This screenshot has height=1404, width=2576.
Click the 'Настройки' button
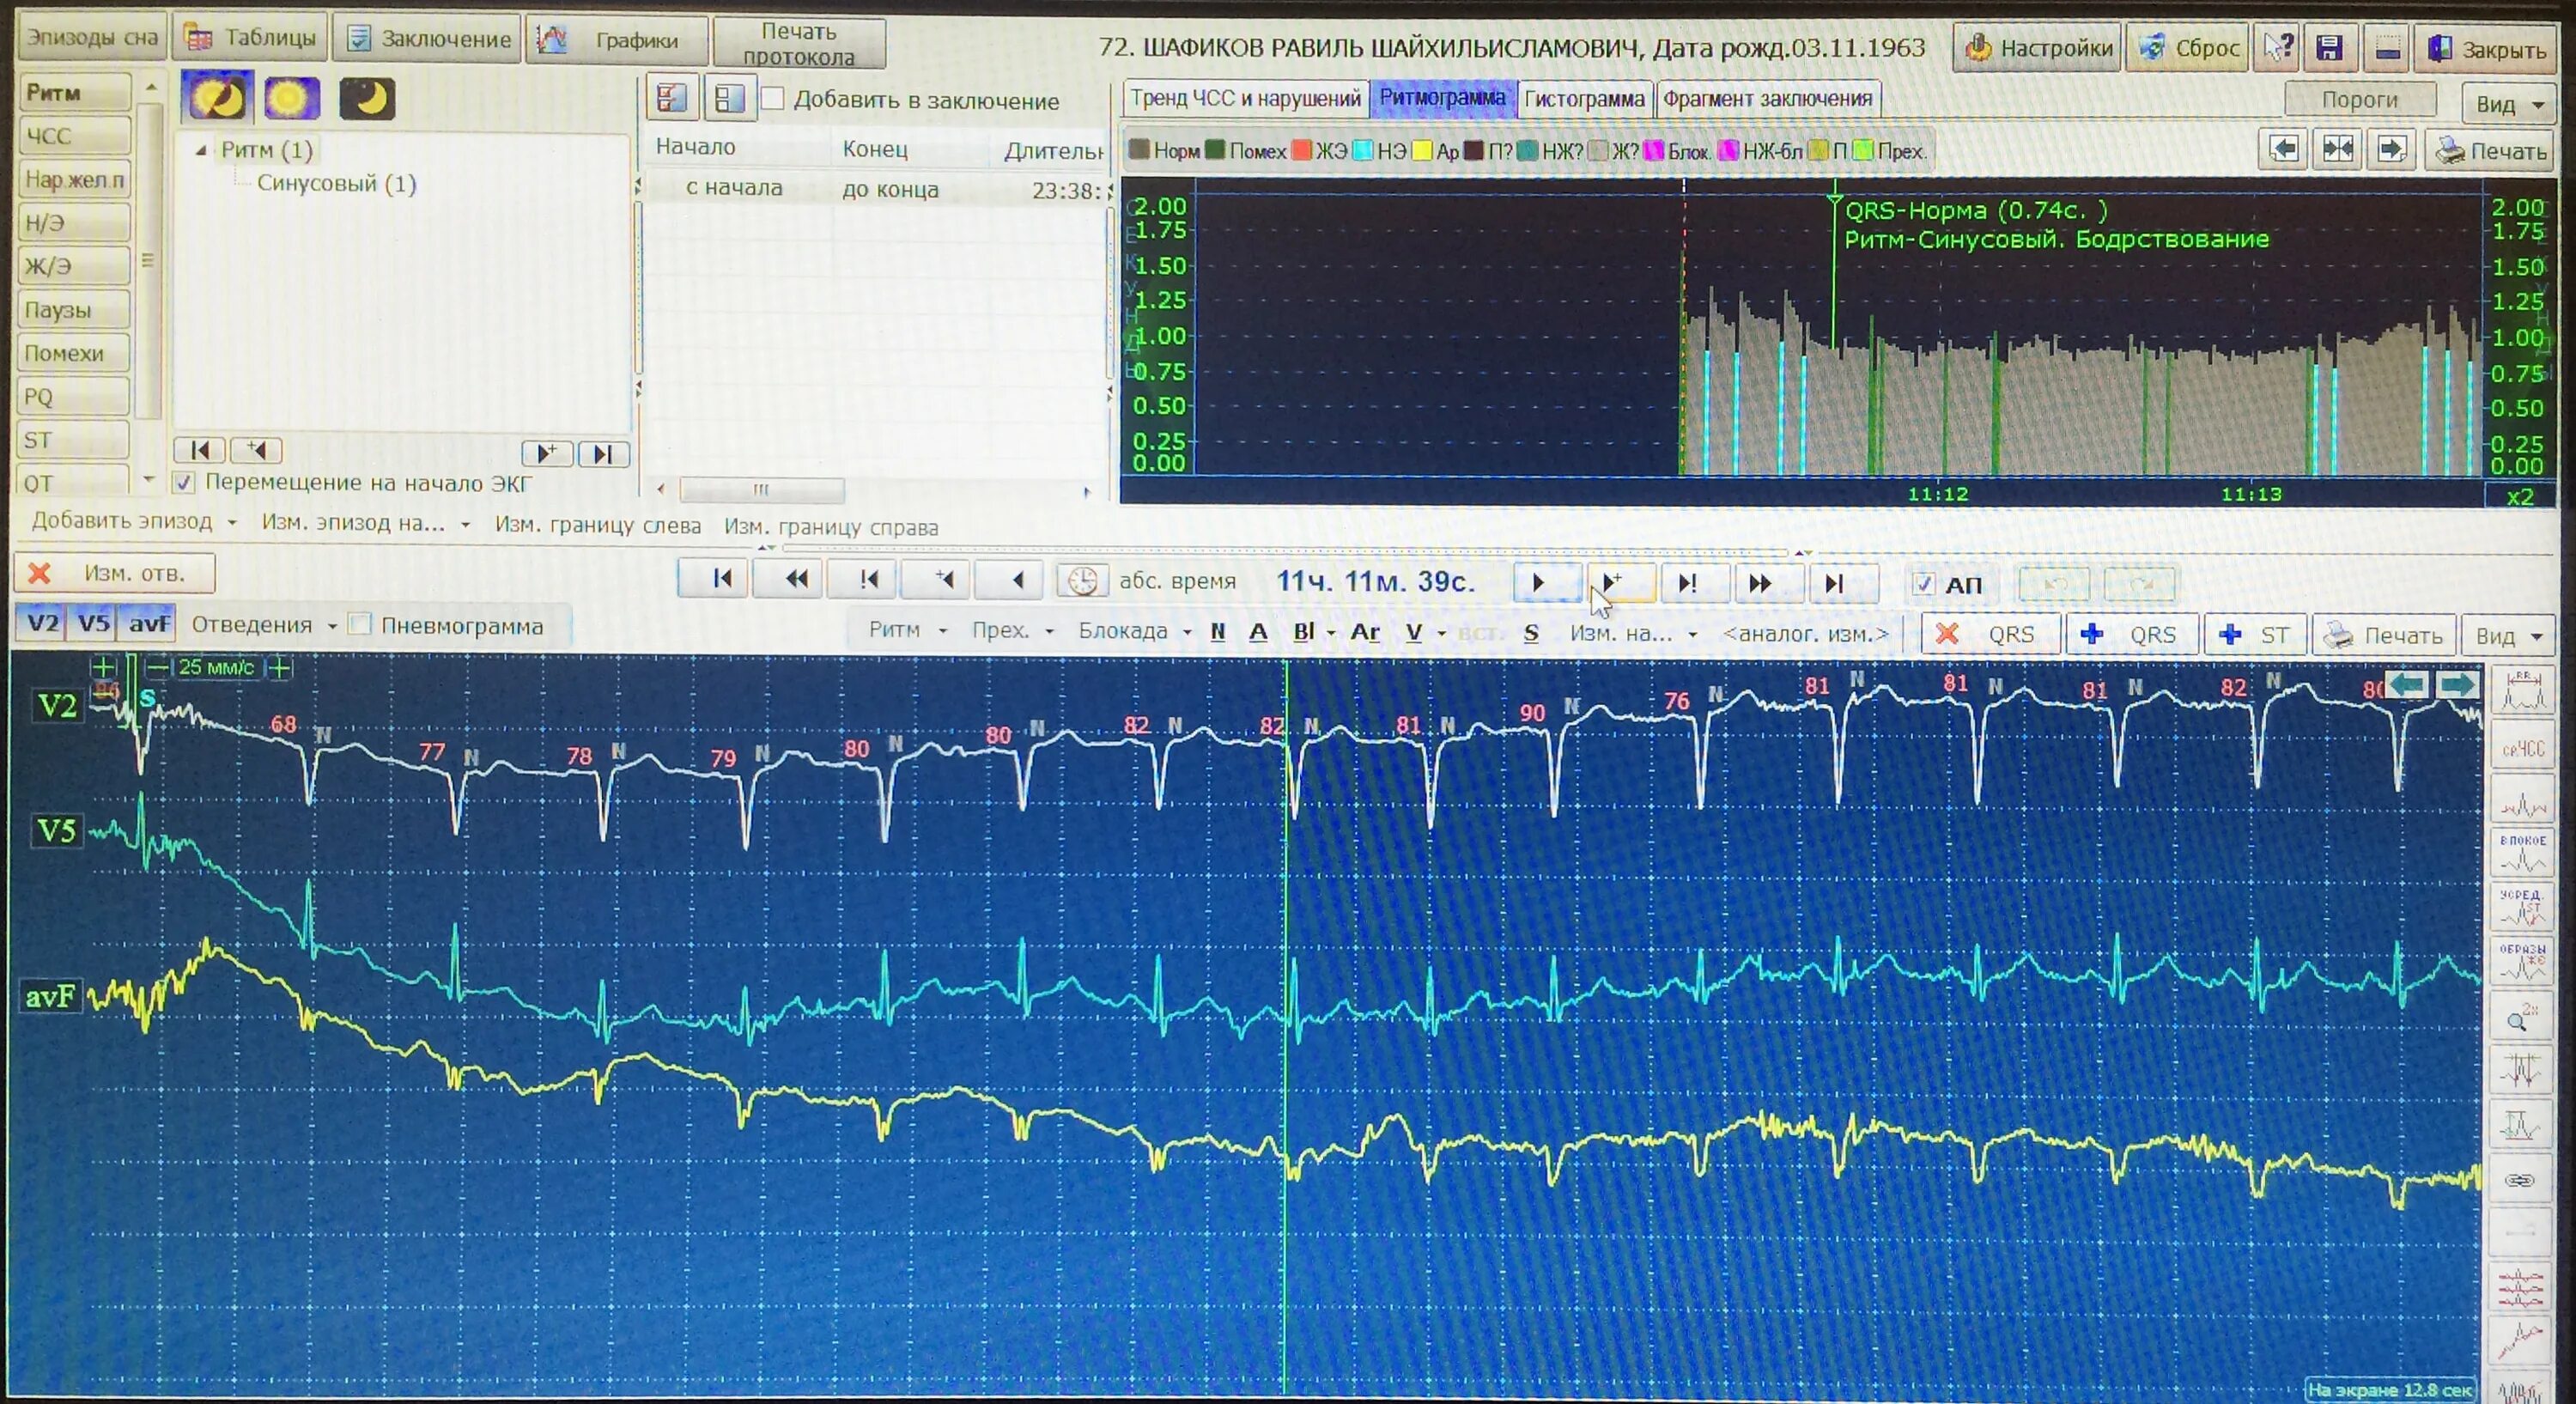(2037, 48)
